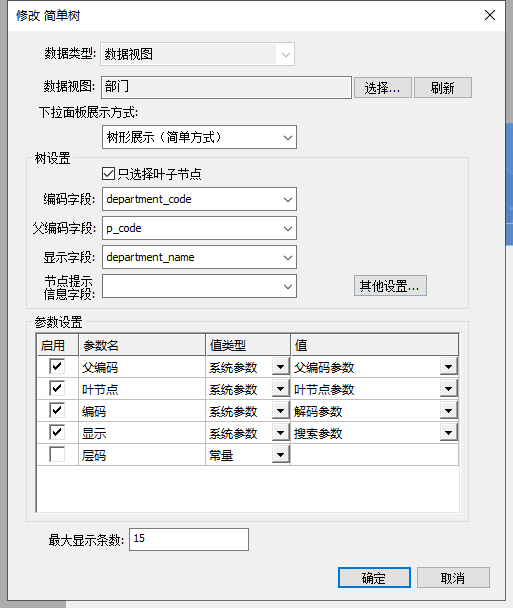
Task: Open 其他设置... button
Action: pyautogui.click(x=390, y=286)
